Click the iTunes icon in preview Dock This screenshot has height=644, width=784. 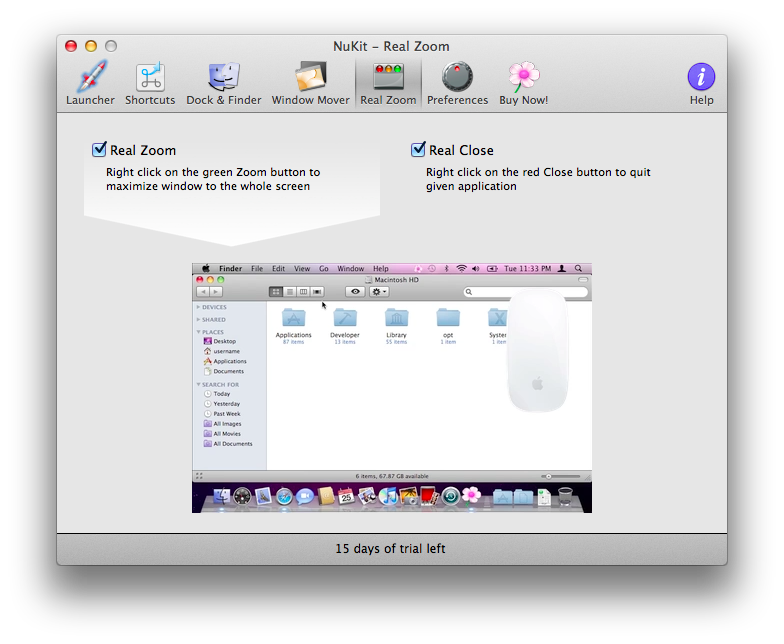pyautogui.click(x=388, y=496)
